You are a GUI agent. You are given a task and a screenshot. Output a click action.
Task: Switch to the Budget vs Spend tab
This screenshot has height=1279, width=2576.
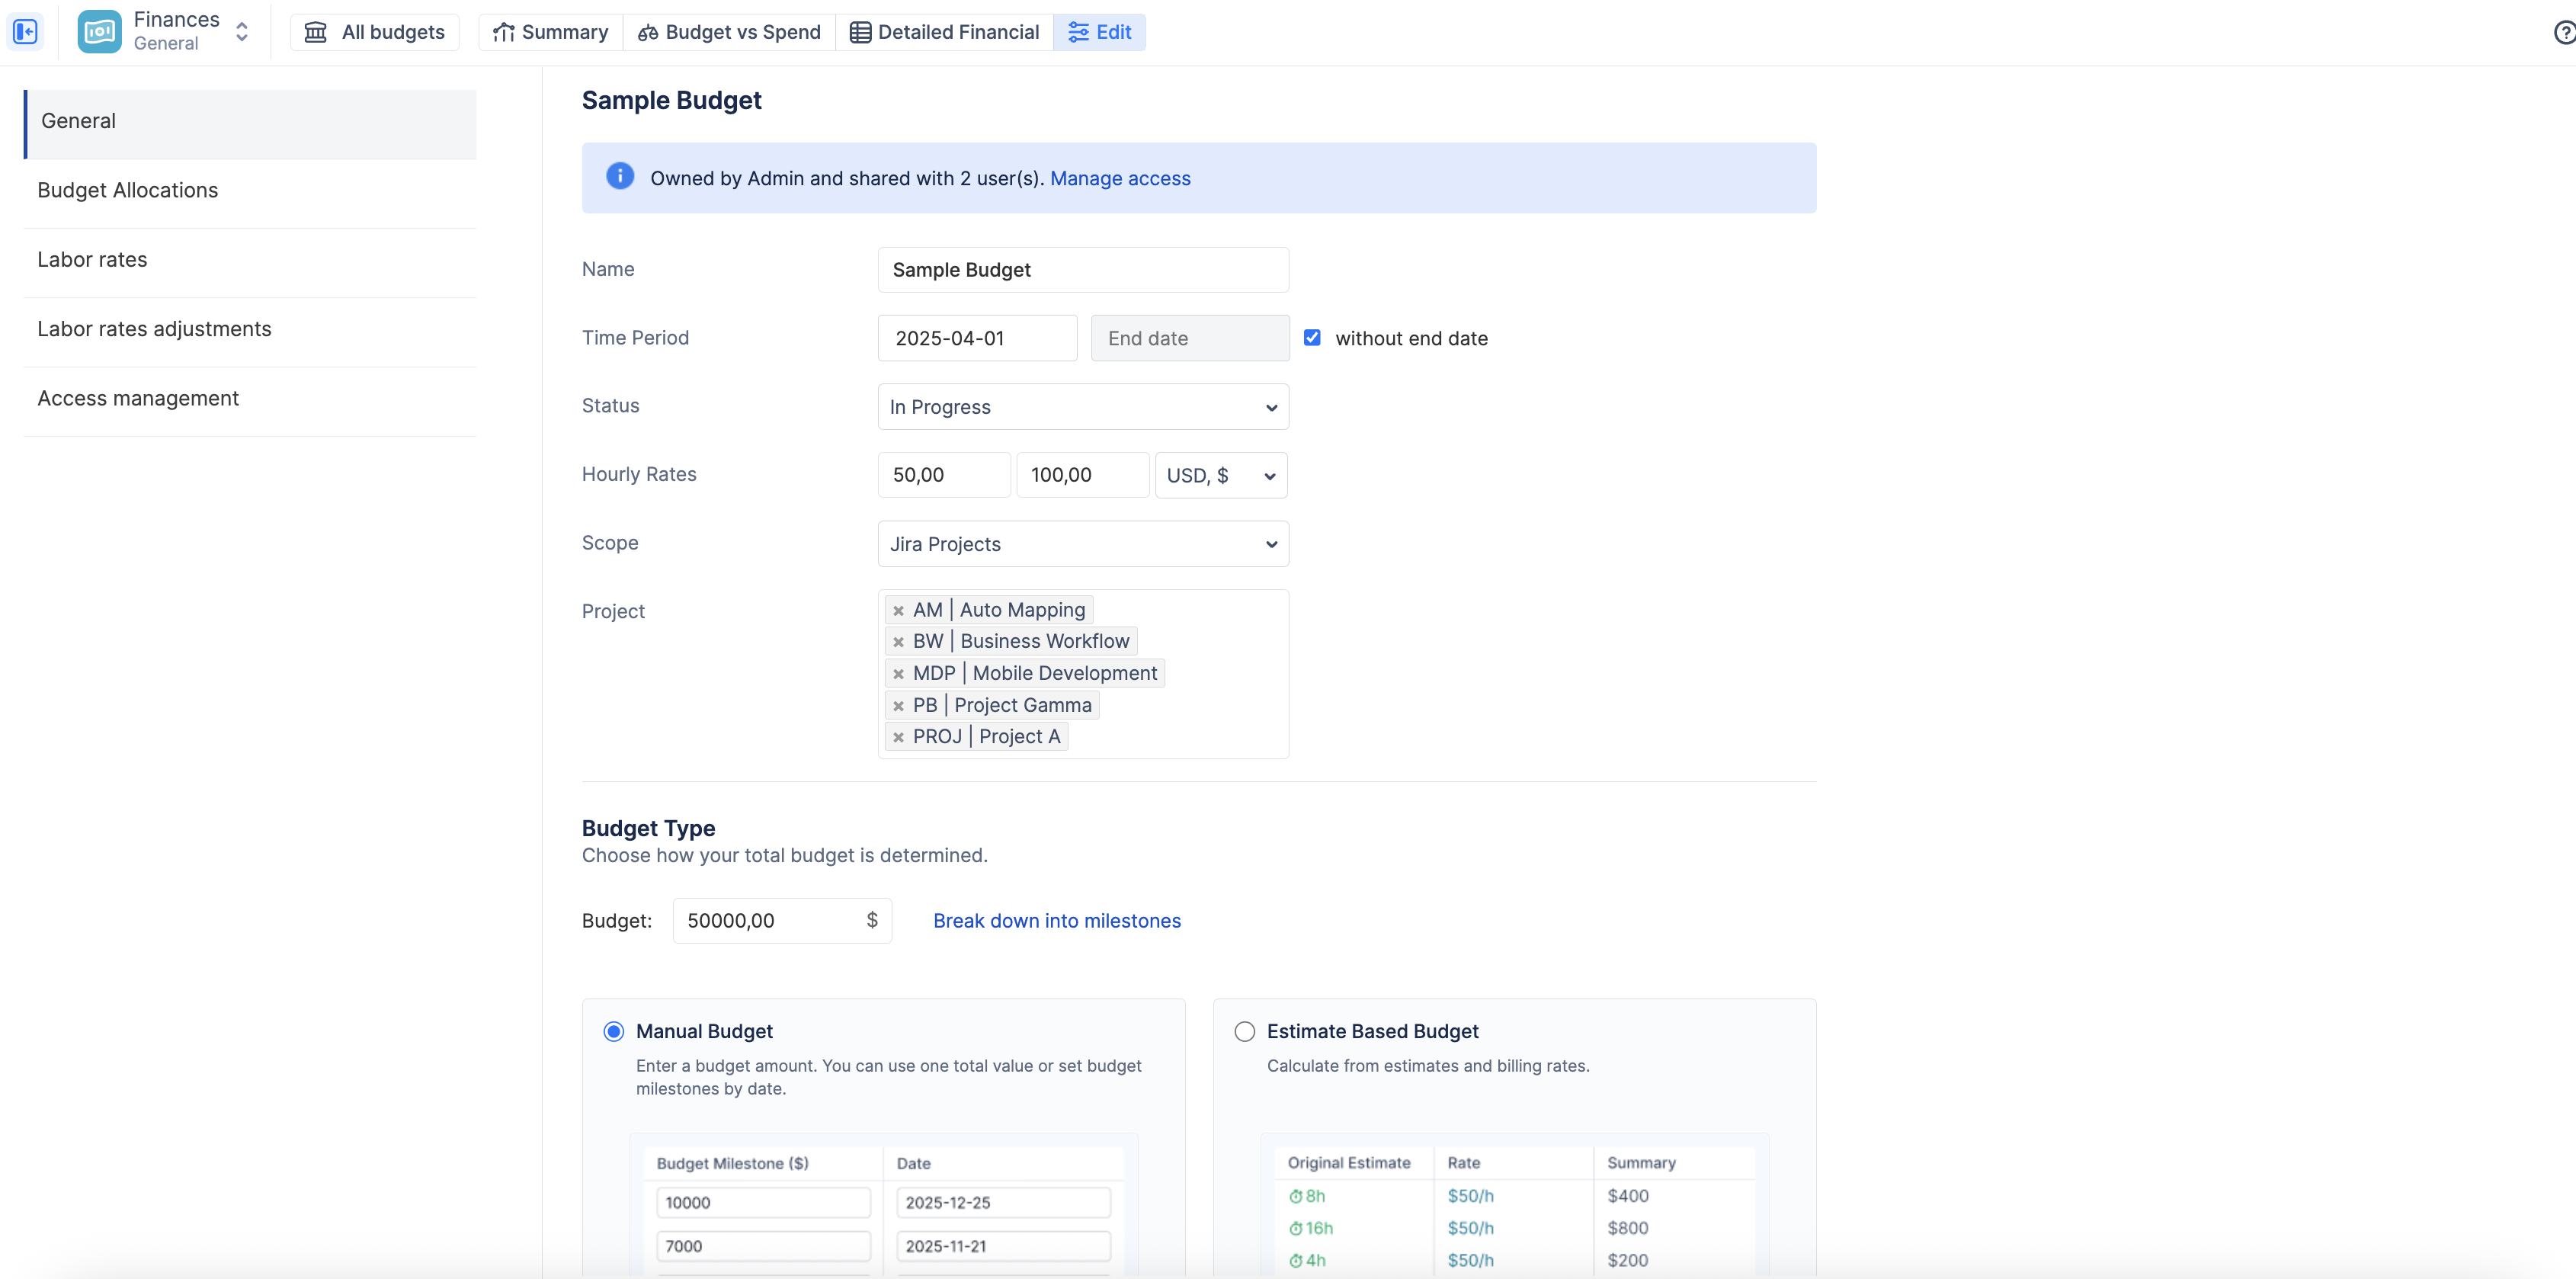coord(729,32)
